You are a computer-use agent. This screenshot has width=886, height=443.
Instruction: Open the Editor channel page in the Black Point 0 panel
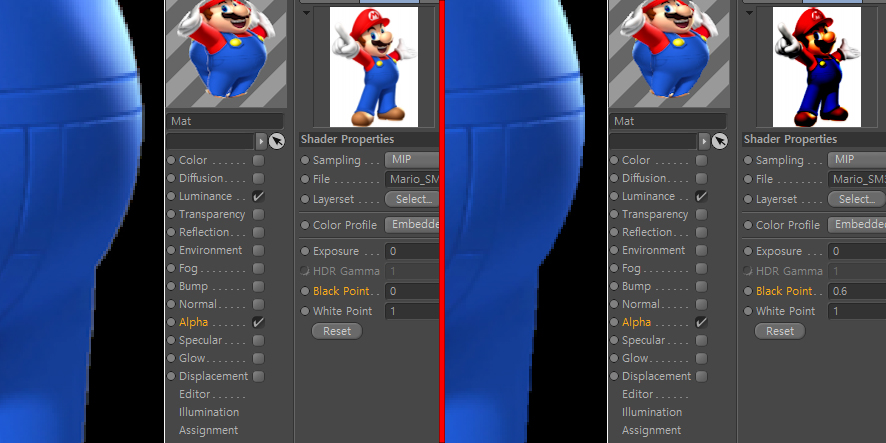(194, 394)
